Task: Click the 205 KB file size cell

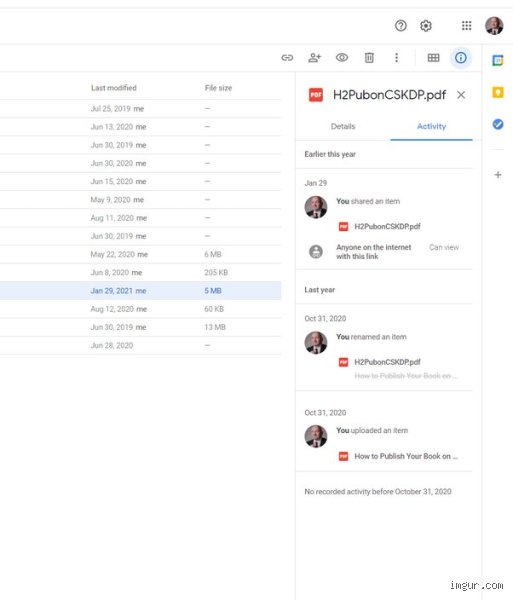Action: (x=216, y=272)
